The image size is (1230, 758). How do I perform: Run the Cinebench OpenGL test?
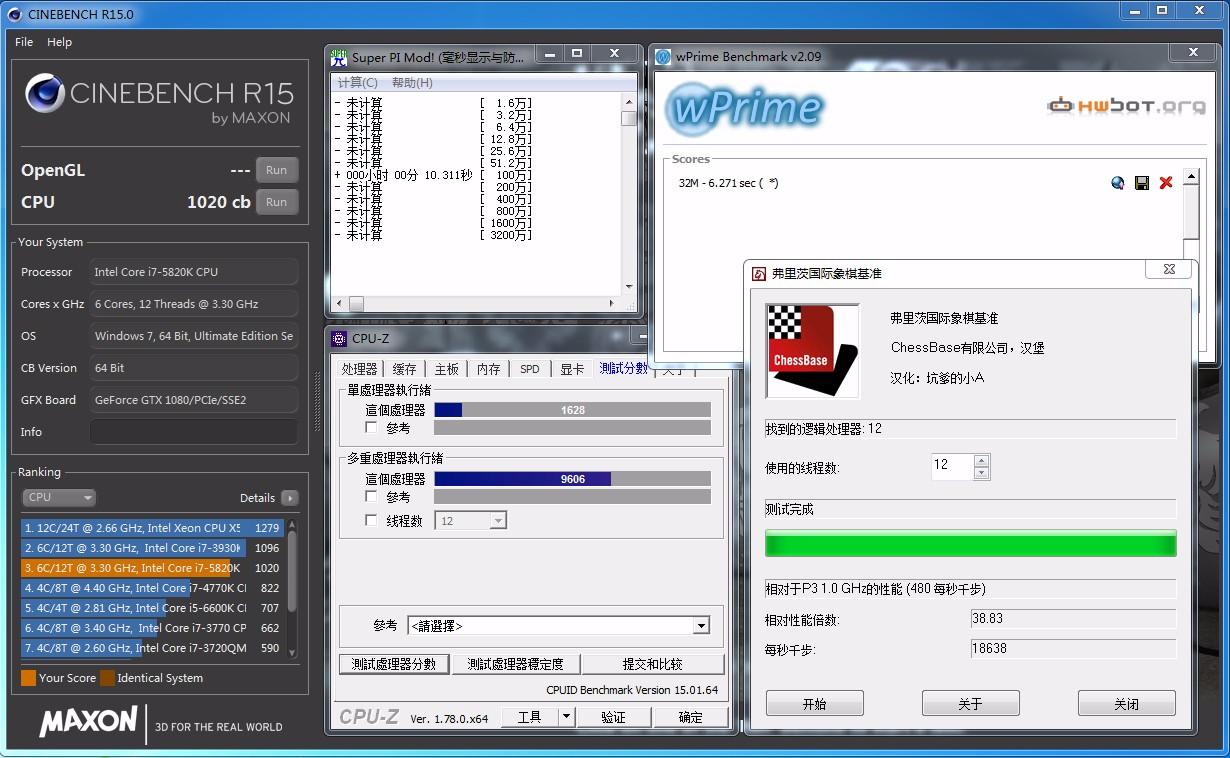[x=277, y=170]
